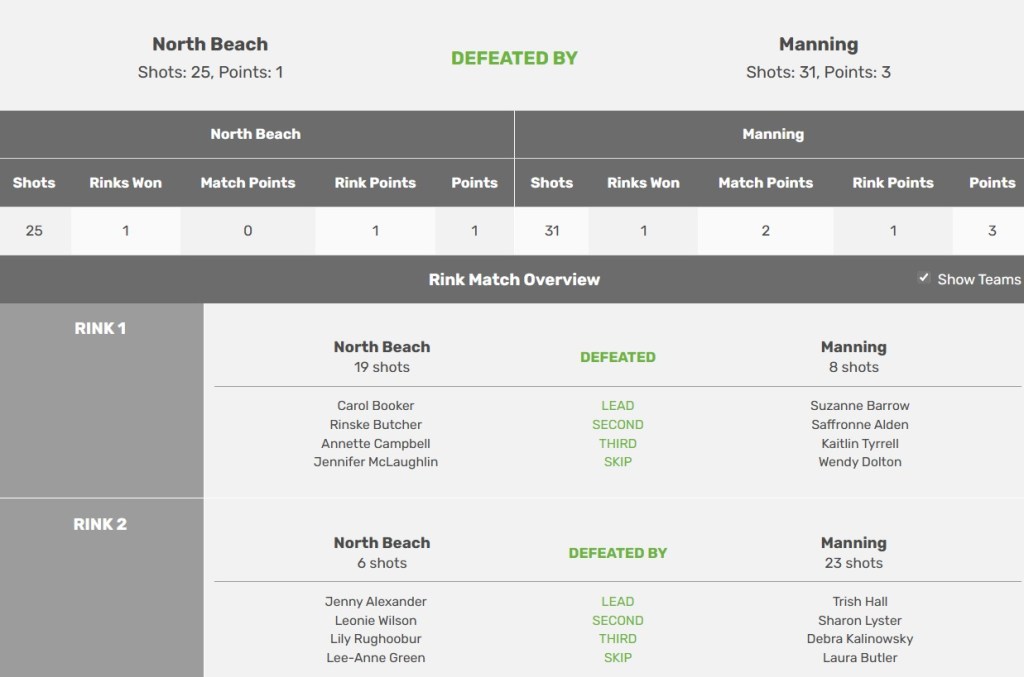This screenshot has width=1024, height=677.
Task: Click the RINK 2 side label
Action: click(100, 524)
